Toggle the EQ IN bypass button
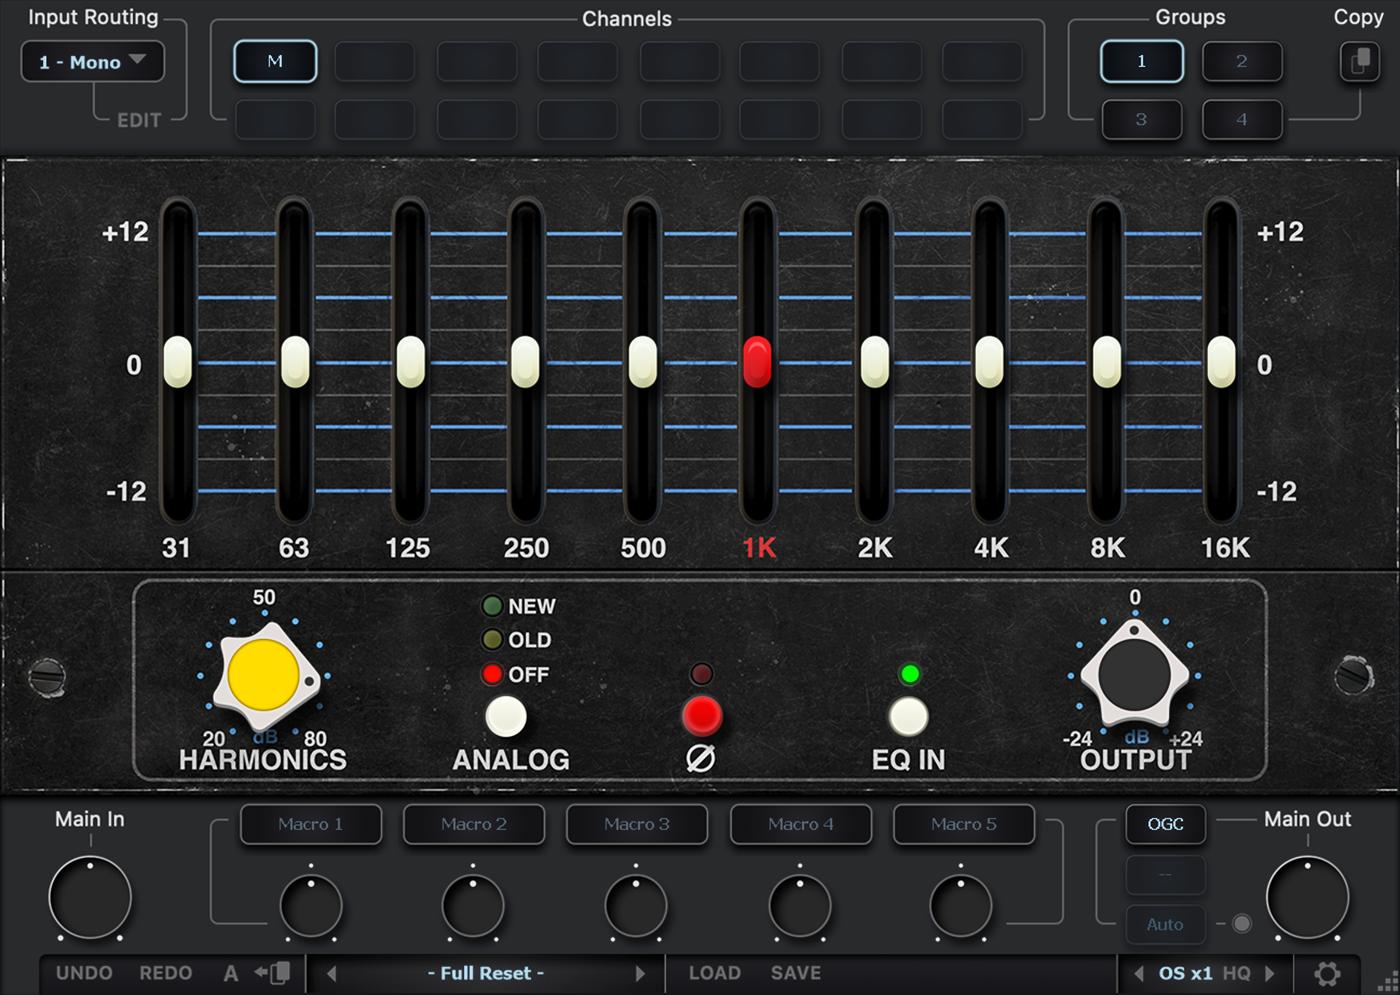This screenshot has width=1400, height=995. (x=908, y=716)
